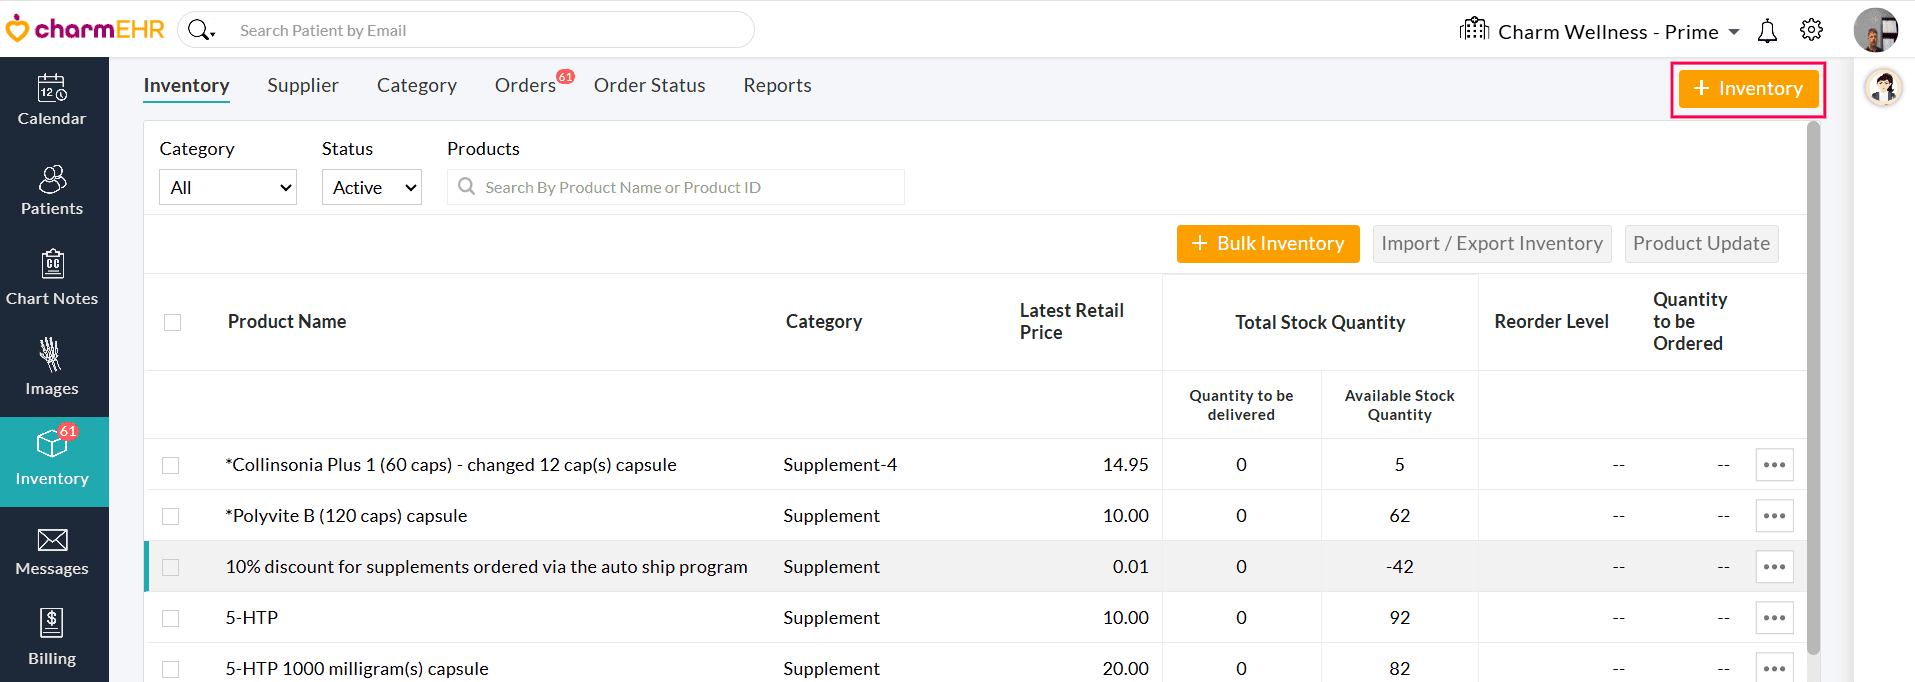1915x682 pixels.
Task: Open settings gear icon
Action: tap(1811, 31)
